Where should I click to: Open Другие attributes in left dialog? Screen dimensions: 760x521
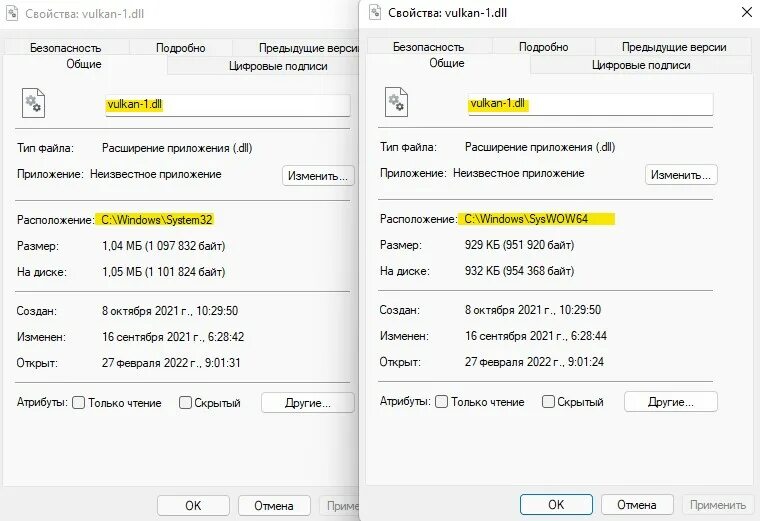click(308, 403)
